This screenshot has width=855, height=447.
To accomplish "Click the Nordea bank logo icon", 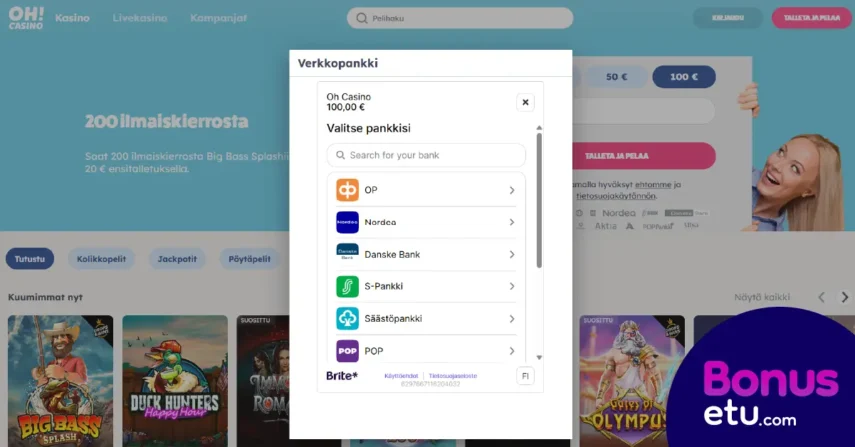I will tap(347, 222).
